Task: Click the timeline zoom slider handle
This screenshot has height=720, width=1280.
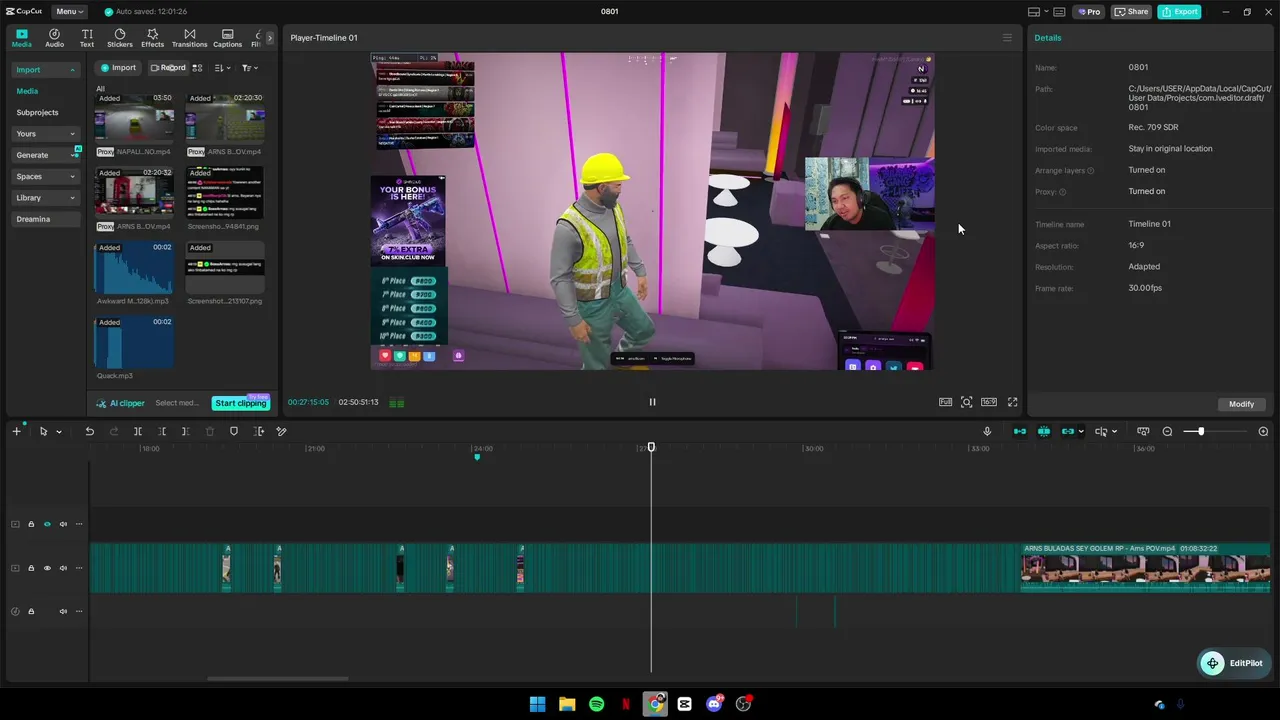Action: pyautogui.click(x=1201, y=431)
